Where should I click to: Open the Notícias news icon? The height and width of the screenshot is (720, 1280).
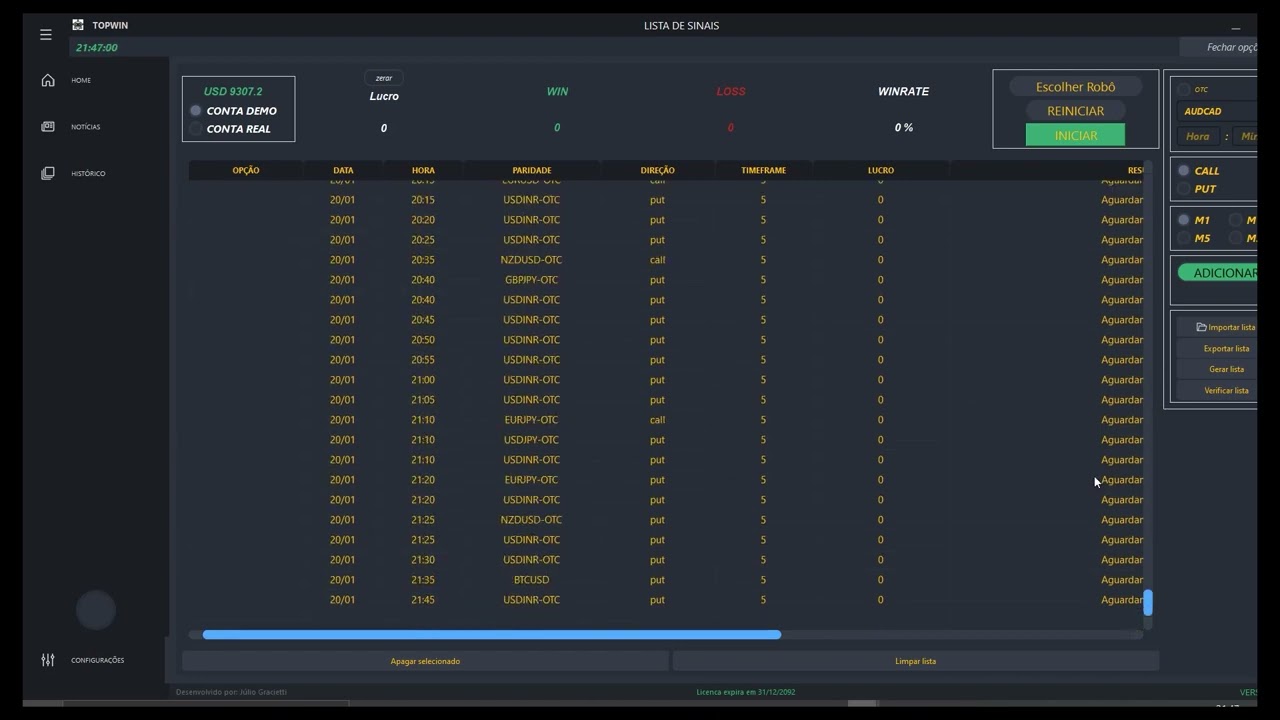tap(48, 127)
